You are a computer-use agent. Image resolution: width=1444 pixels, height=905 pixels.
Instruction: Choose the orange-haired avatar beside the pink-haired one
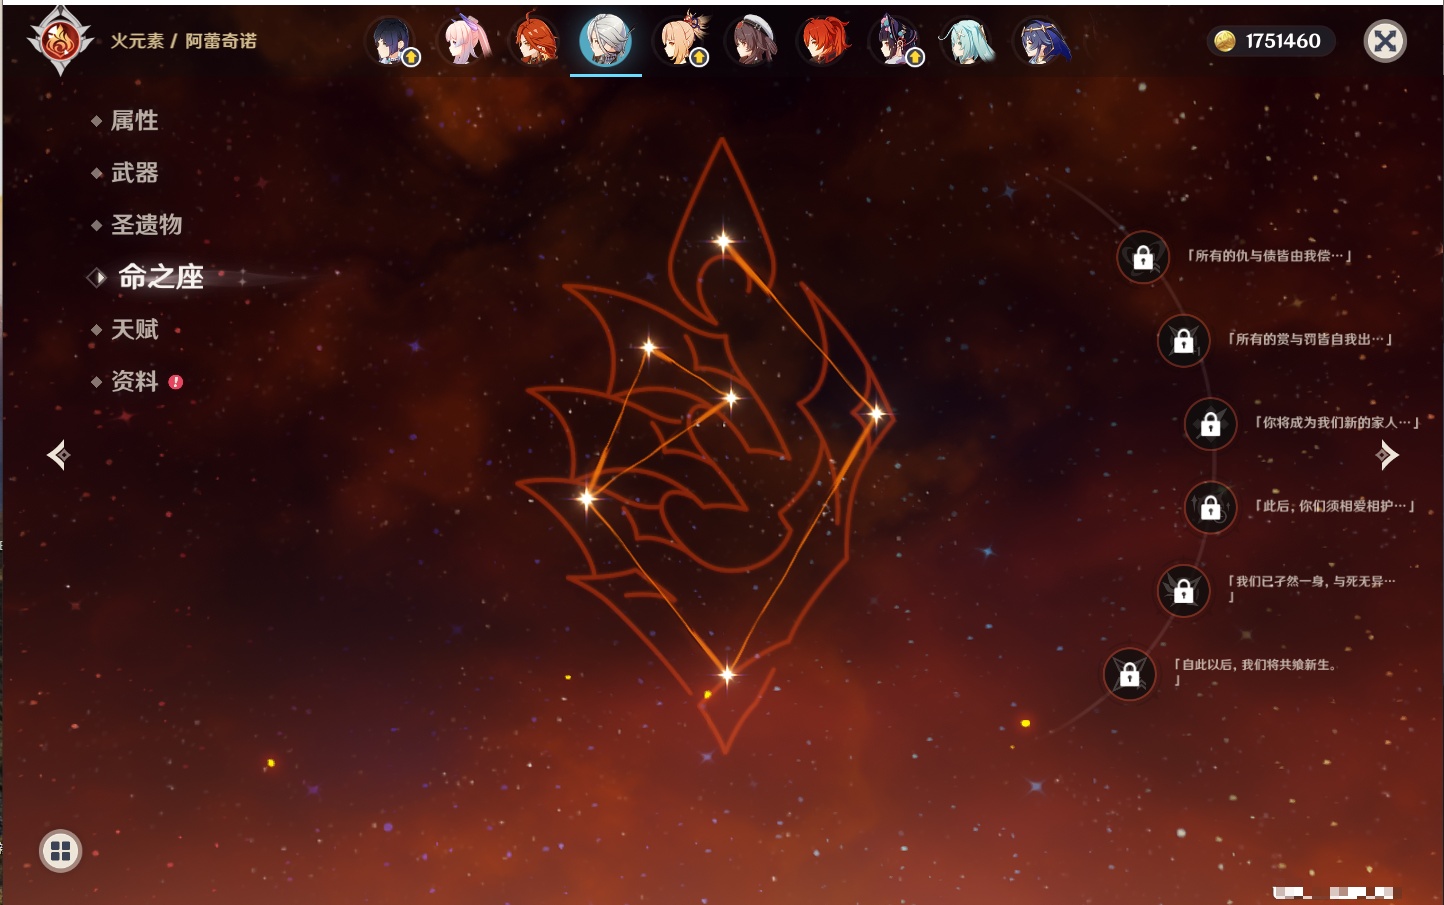(535, 41)
